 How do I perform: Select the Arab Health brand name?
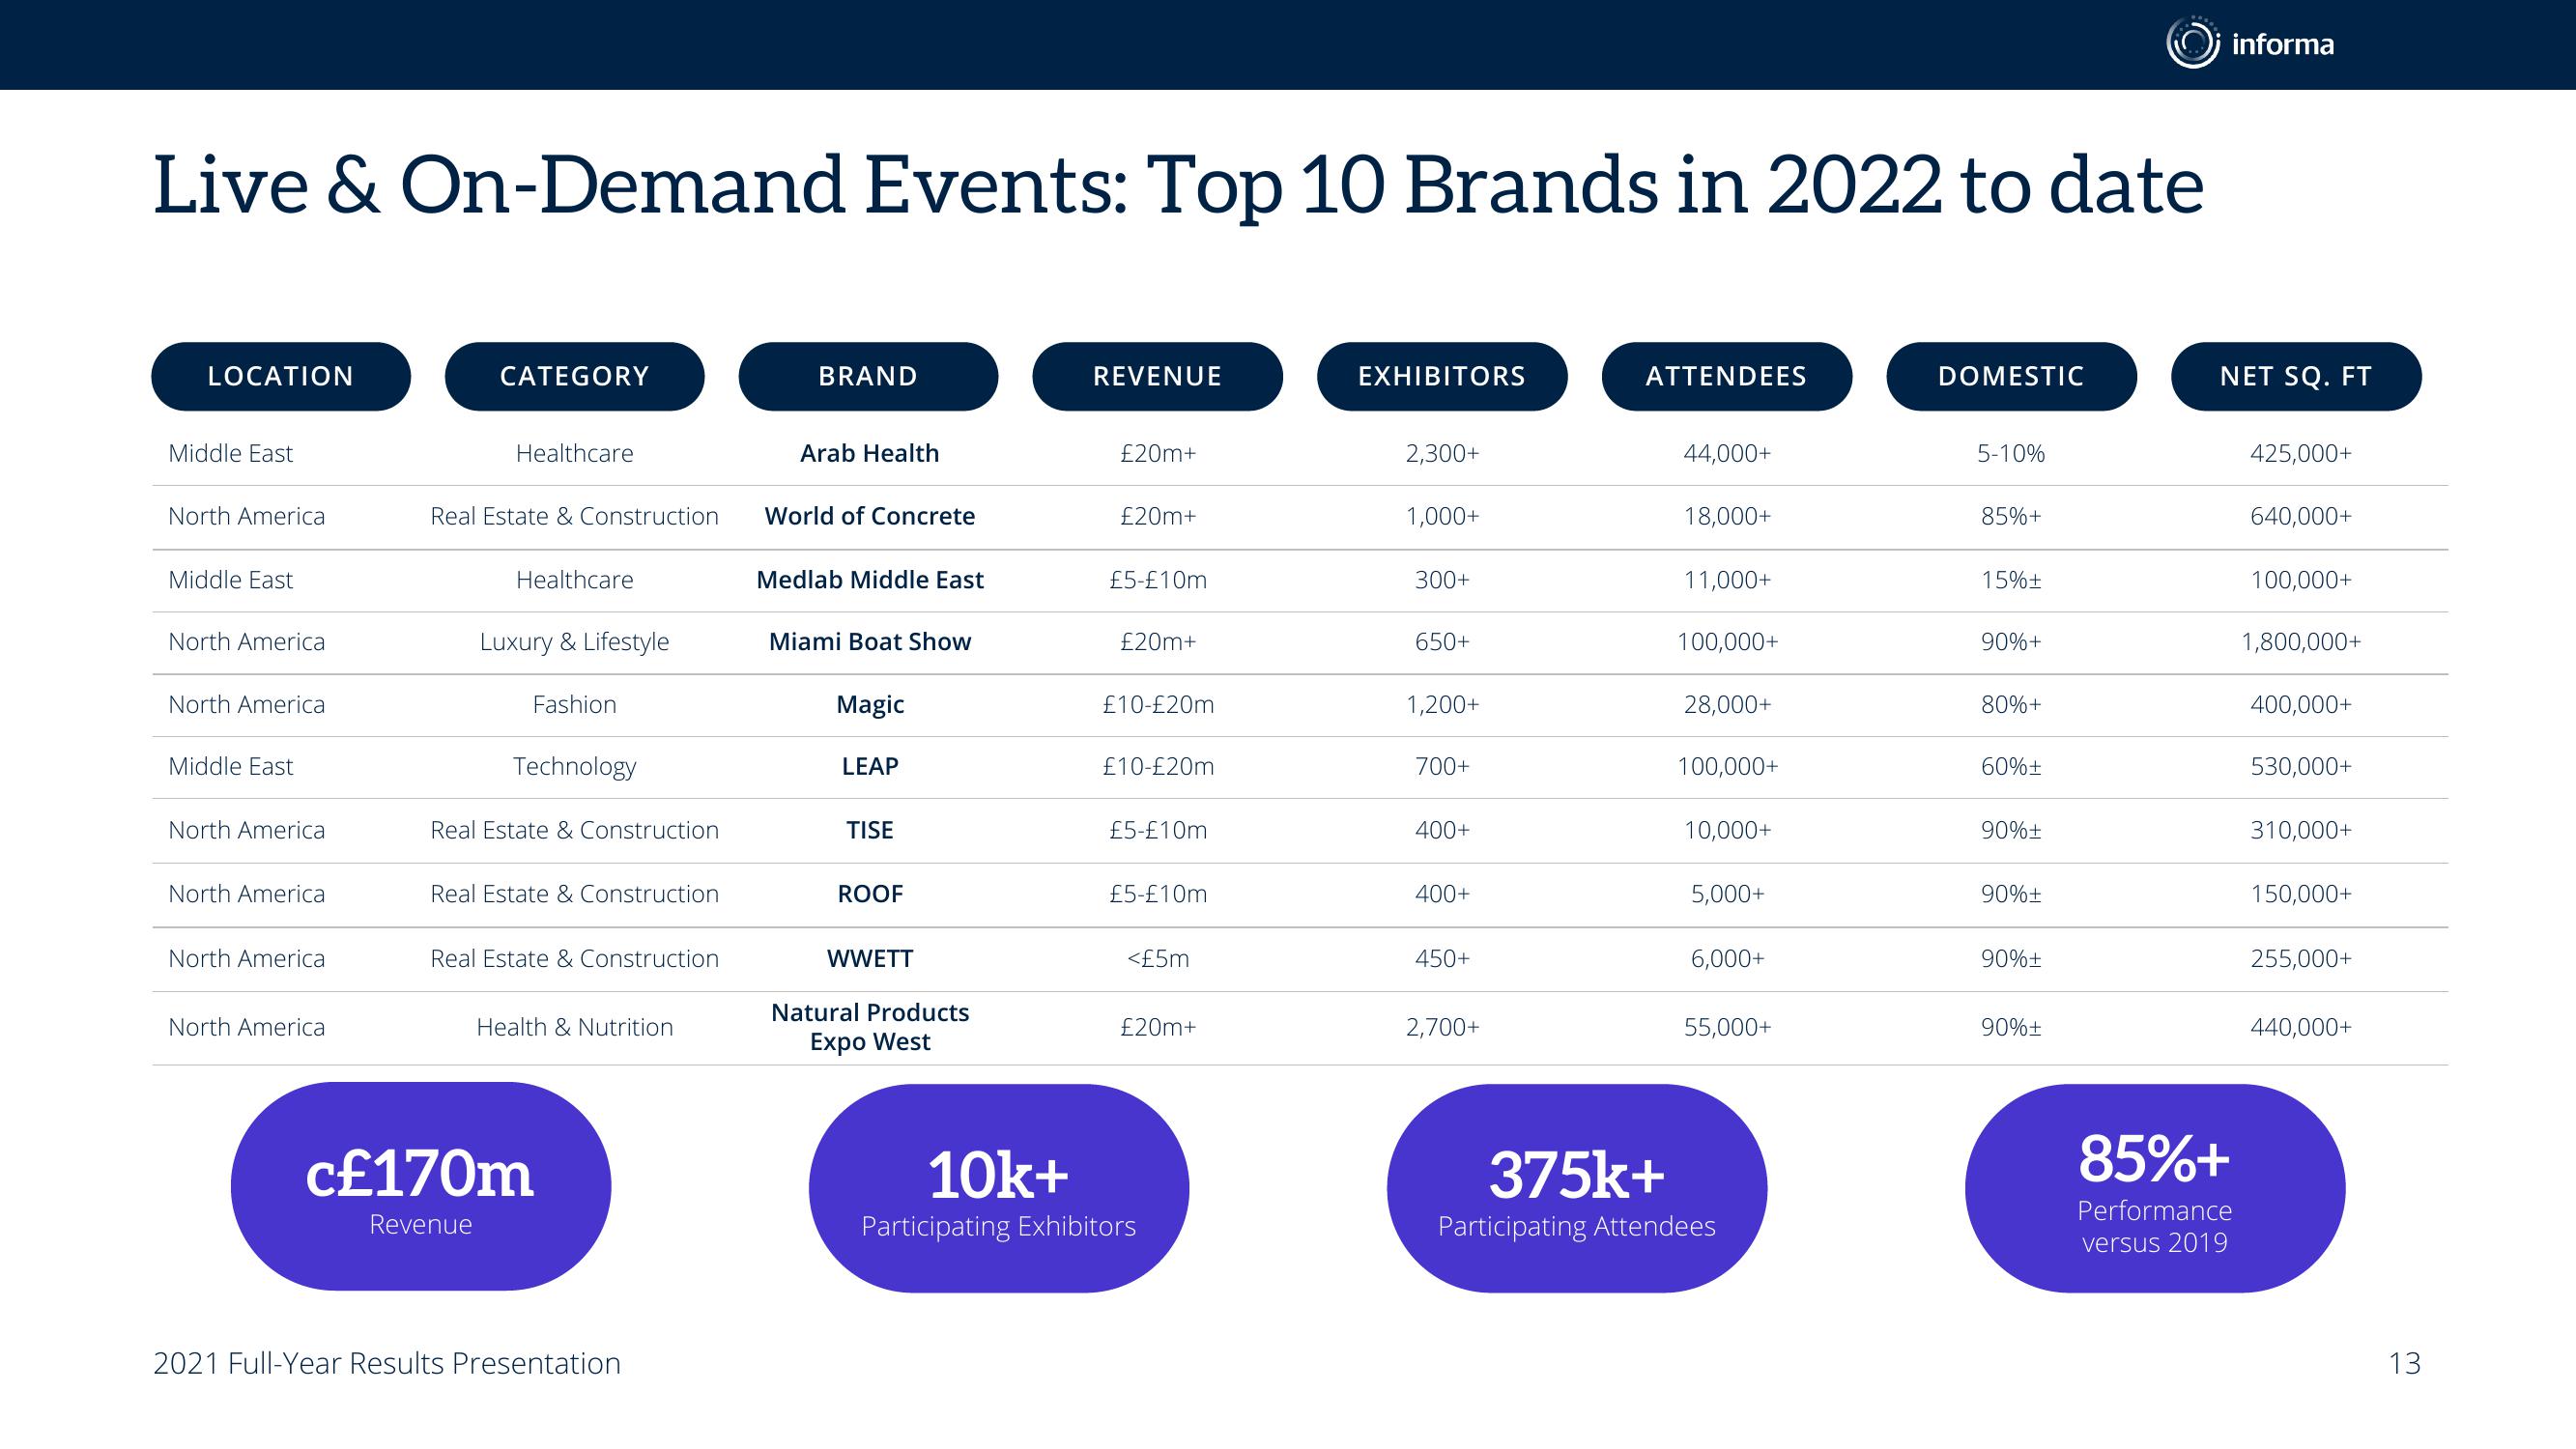[870, 453]
